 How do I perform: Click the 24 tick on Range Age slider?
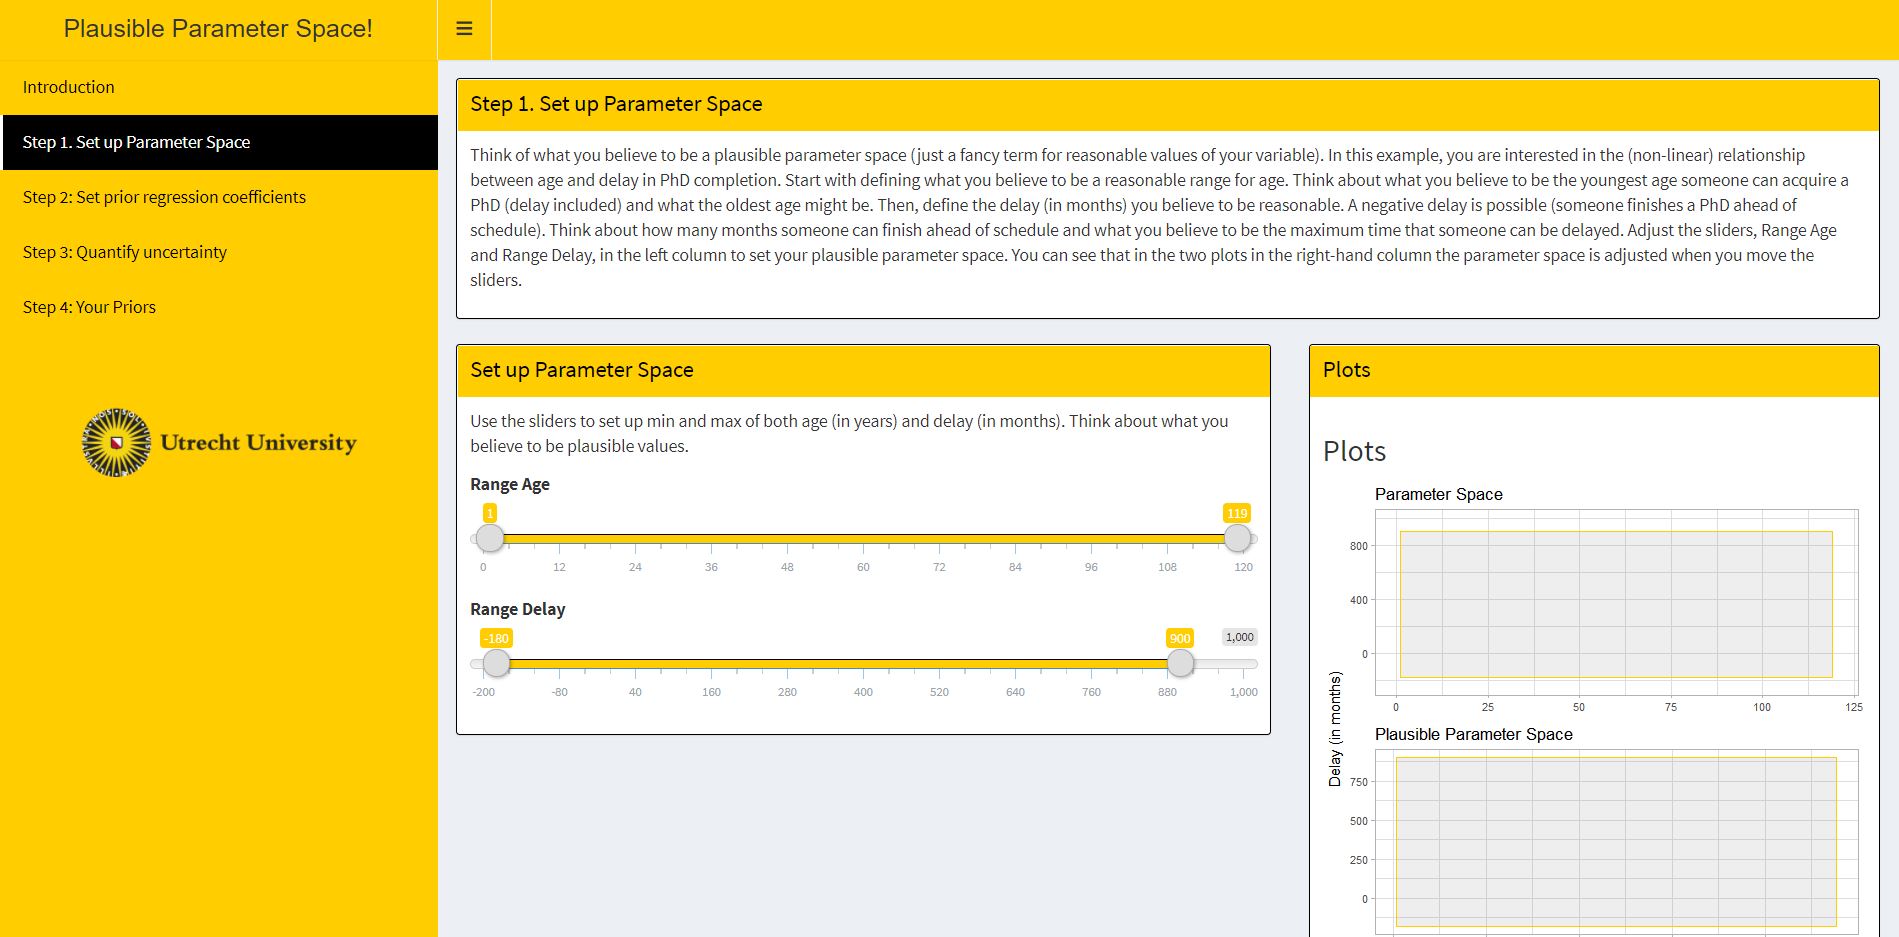pyautogui.click(x=635, y=567)
